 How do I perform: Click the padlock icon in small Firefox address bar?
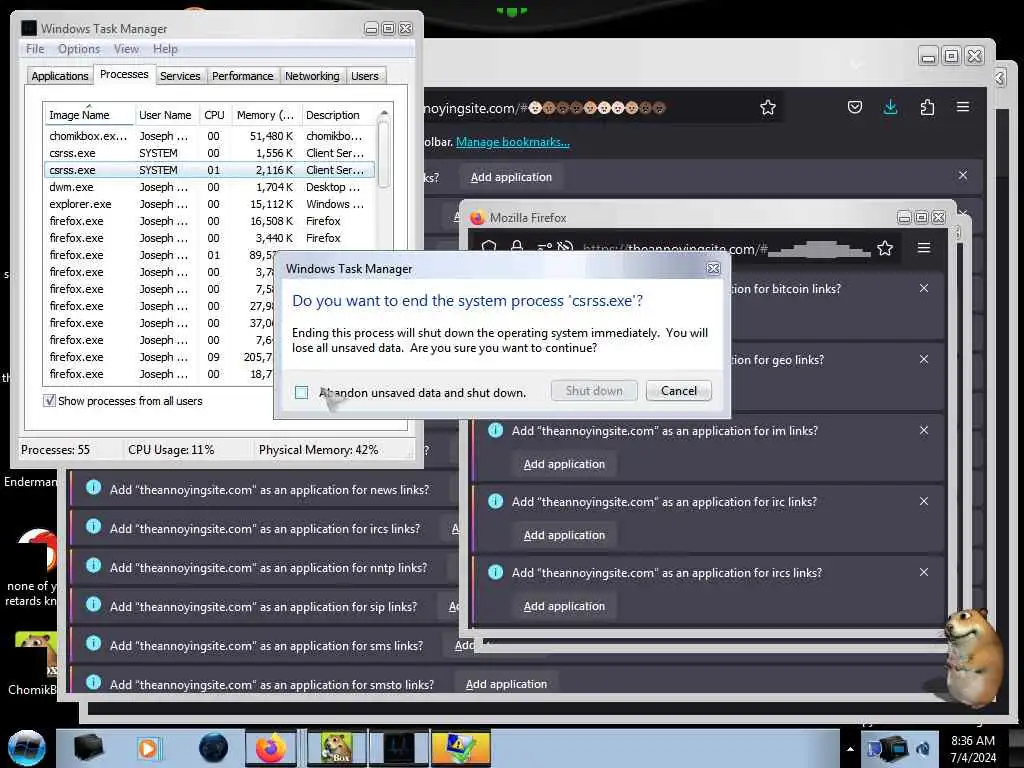click(x=517, y=247)
